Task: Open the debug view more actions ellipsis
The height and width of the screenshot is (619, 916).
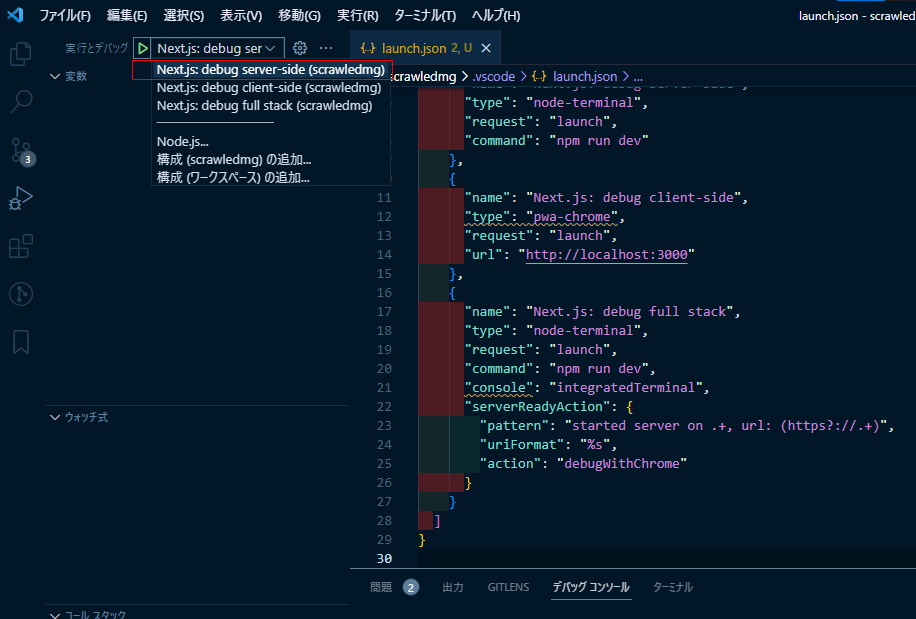Action: (x=326, y=48)
